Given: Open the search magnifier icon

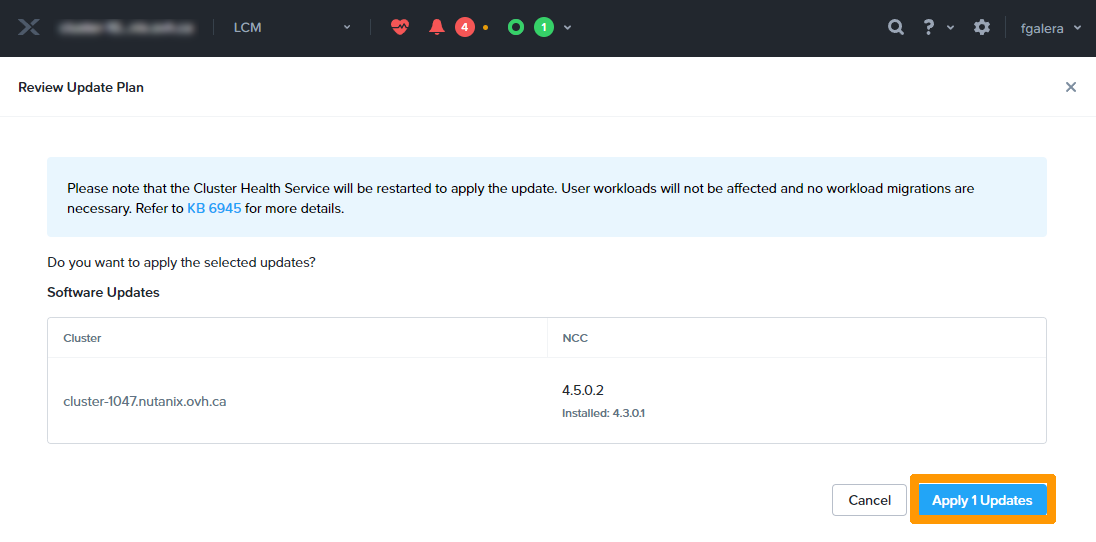Looking at the screenshot, I should [x=896, y=27].
